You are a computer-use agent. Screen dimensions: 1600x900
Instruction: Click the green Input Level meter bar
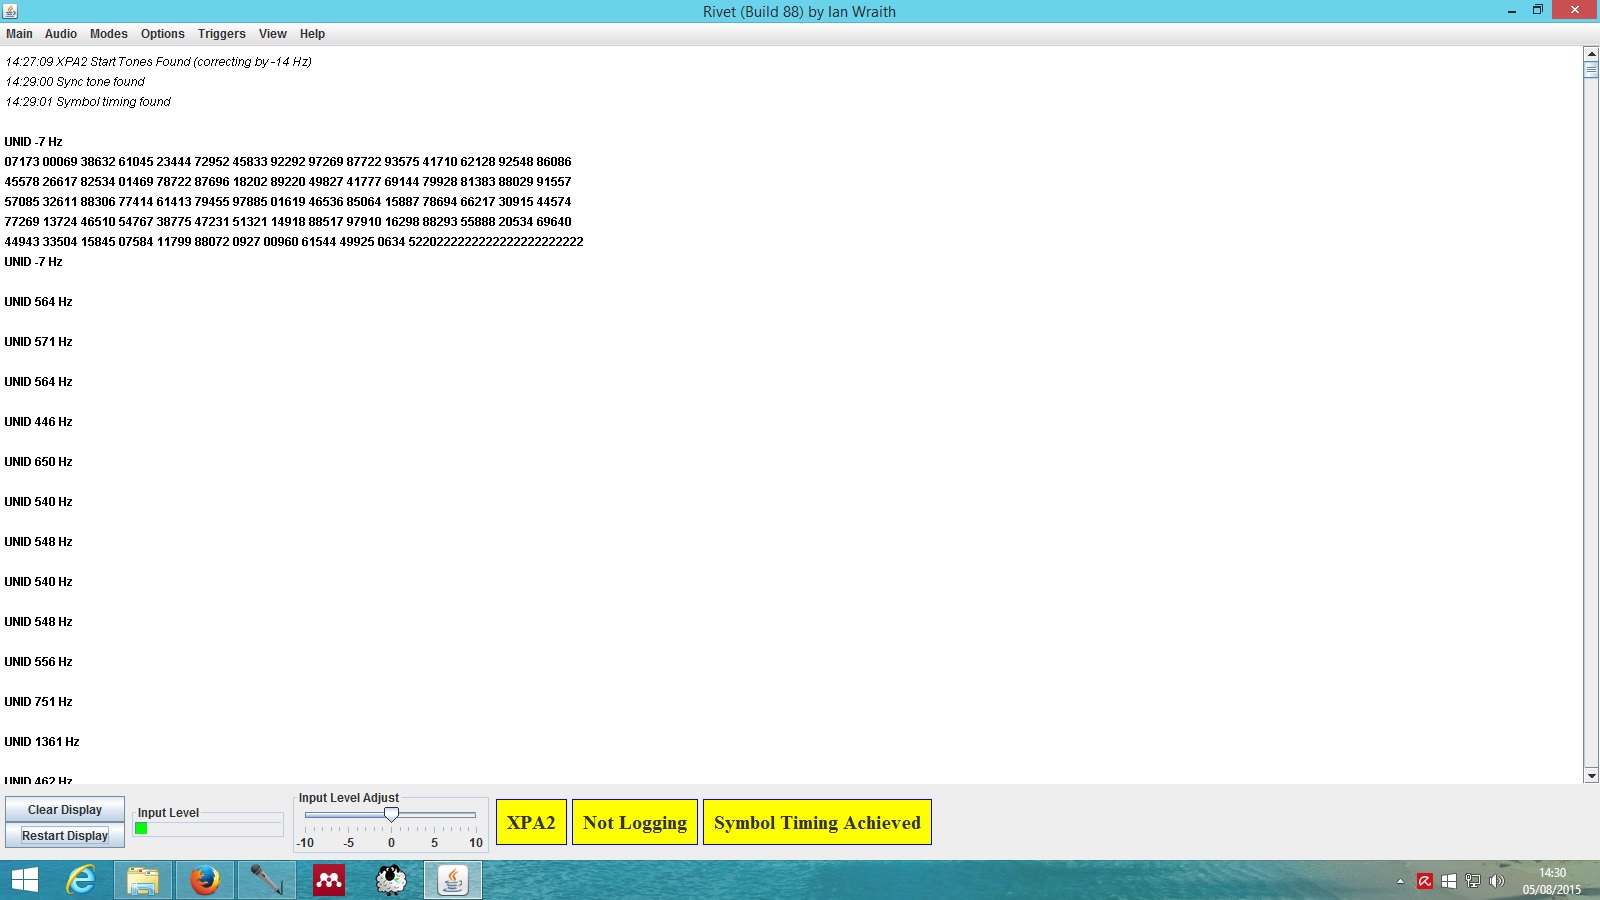point(141,828)
